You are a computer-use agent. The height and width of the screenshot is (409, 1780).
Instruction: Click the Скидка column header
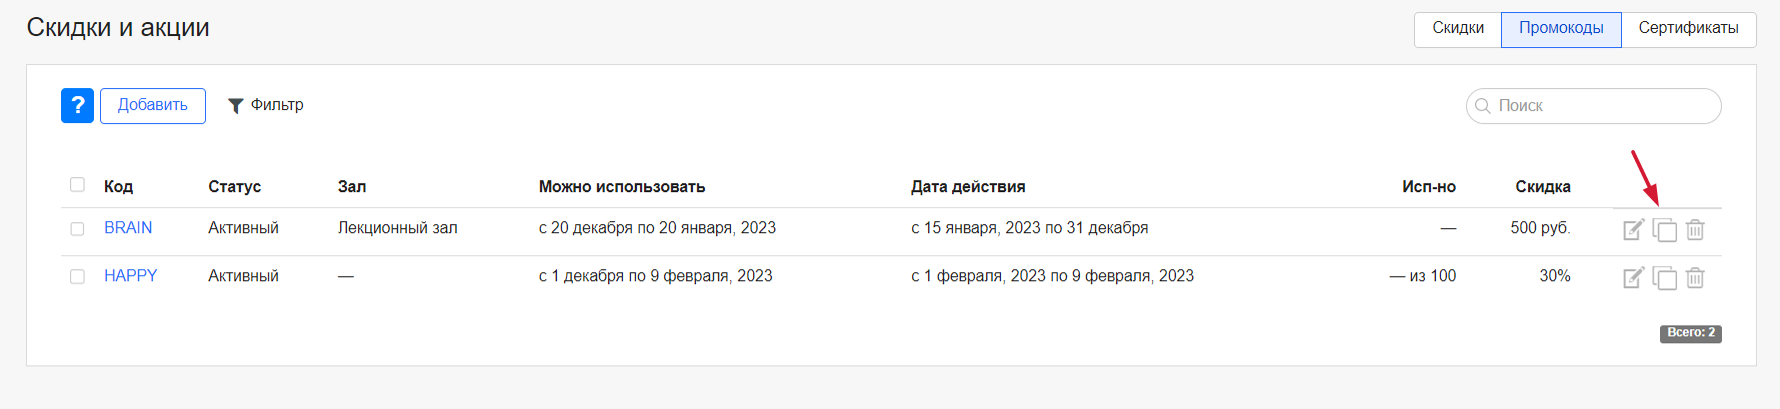(1542, 186)
